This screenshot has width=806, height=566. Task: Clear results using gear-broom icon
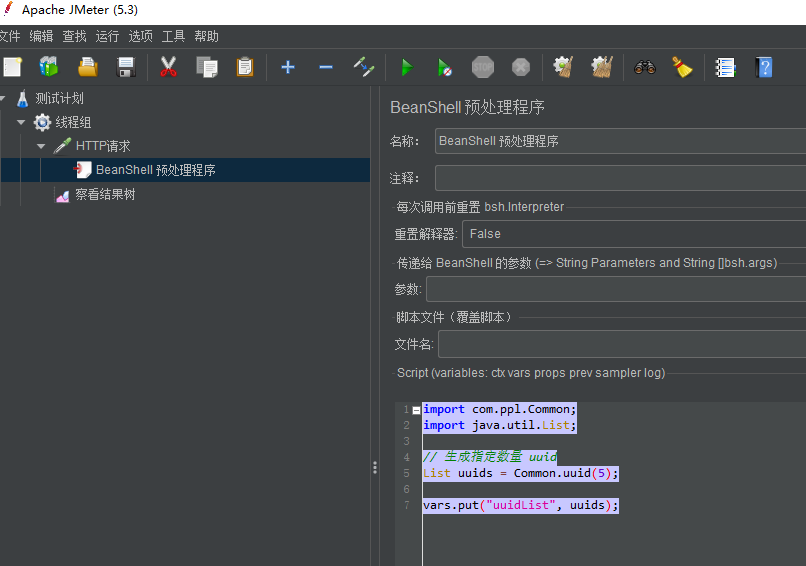pos(563,67)
